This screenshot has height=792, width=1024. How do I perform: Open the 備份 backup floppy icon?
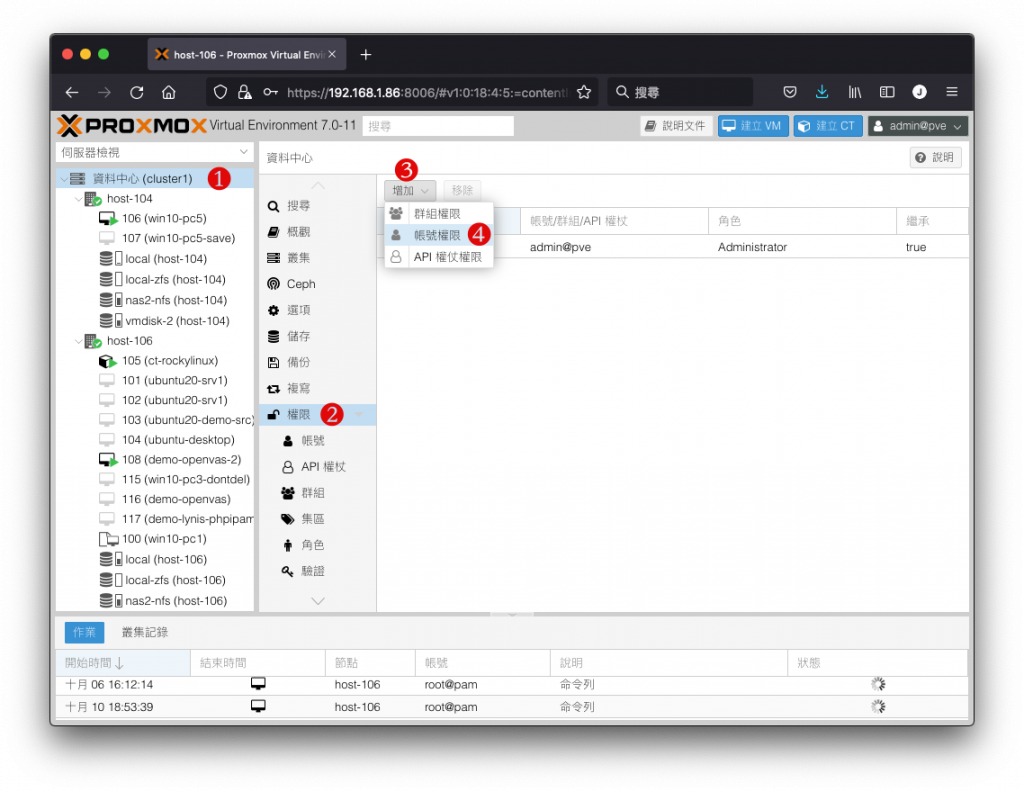(x=273, y=362)
